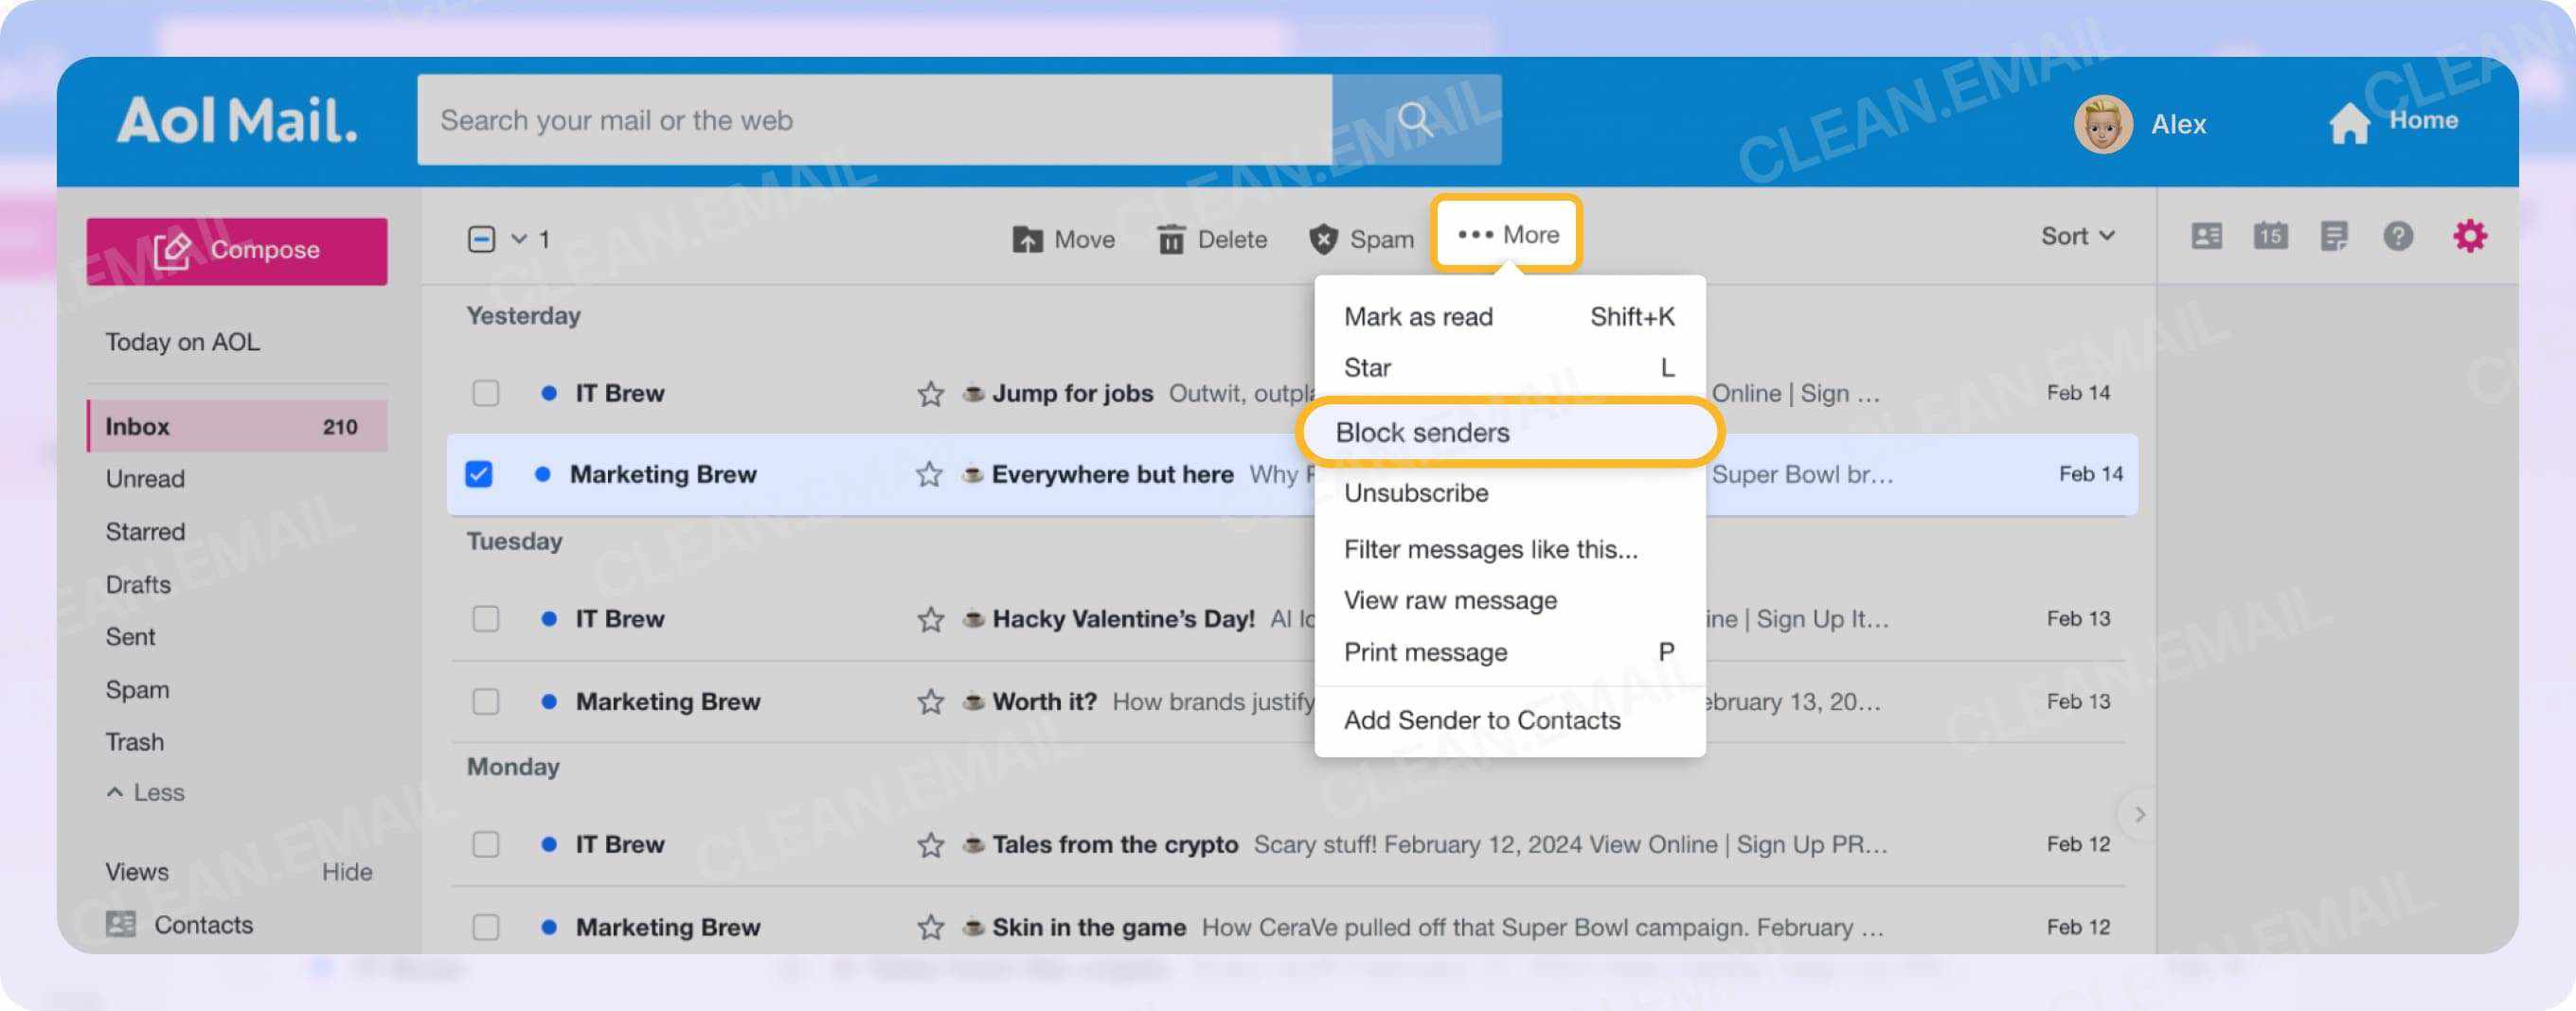Mark selected email as Spam
Image resolution: width=2576 pixels, height=1011 pixels.
pos(1360,238)
